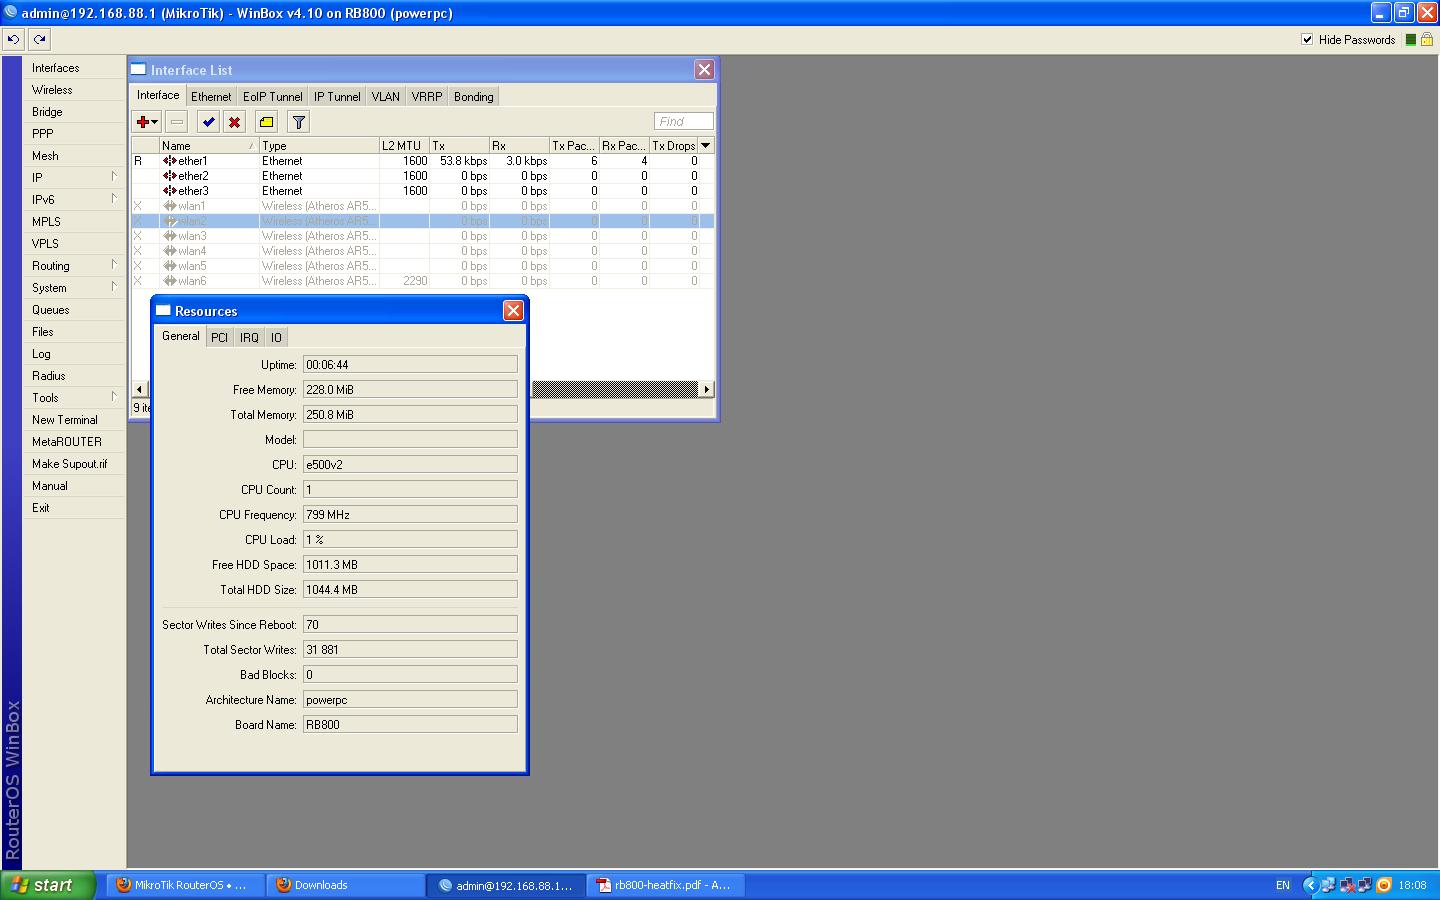Click the Find search field
Viewport: 1440px width, 900px height.
coord(684,121)
